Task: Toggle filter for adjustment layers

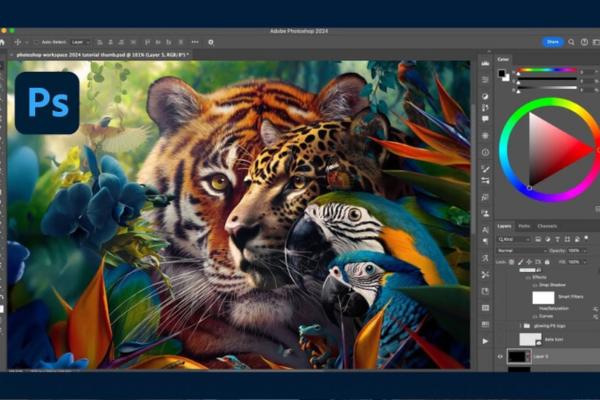Action: coord(548,239)
